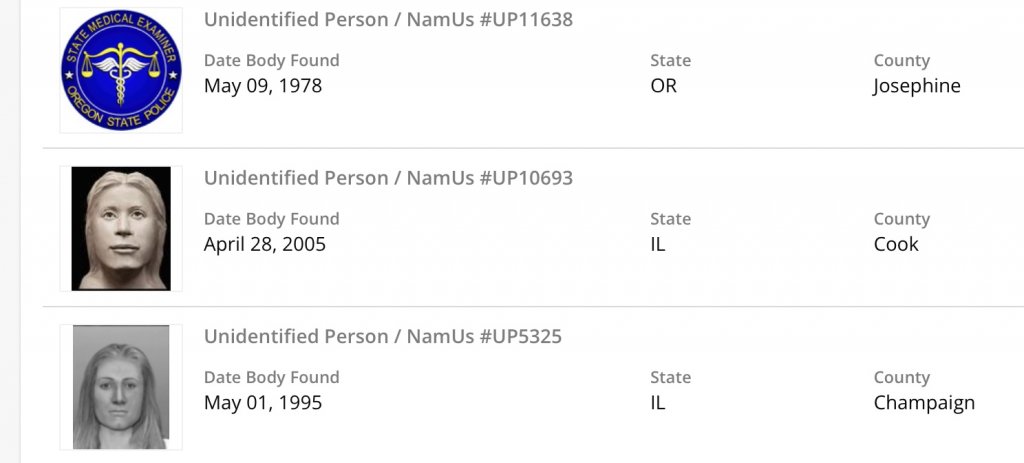The width and height of the screenshot is (1024, 463).
Task: Click Date Body Found label in first record
Action: pos(272,61)
